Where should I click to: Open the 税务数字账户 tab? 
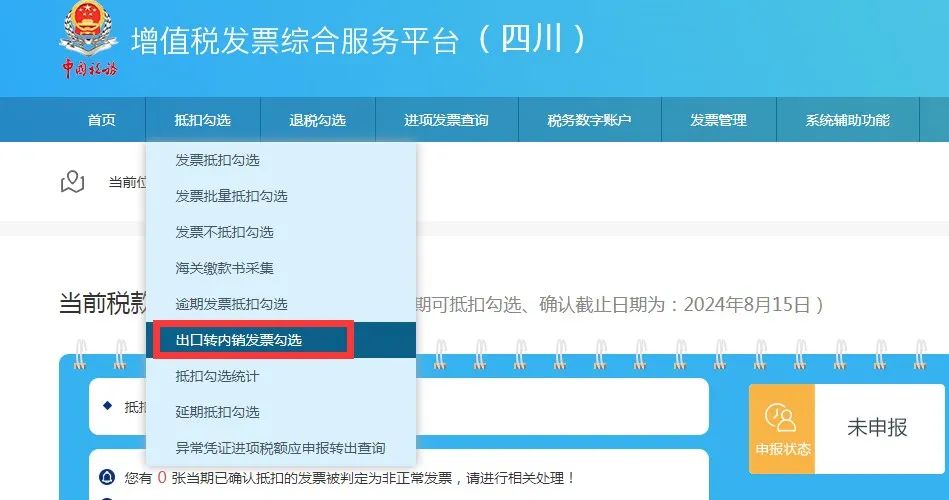[x=589, y=120]
